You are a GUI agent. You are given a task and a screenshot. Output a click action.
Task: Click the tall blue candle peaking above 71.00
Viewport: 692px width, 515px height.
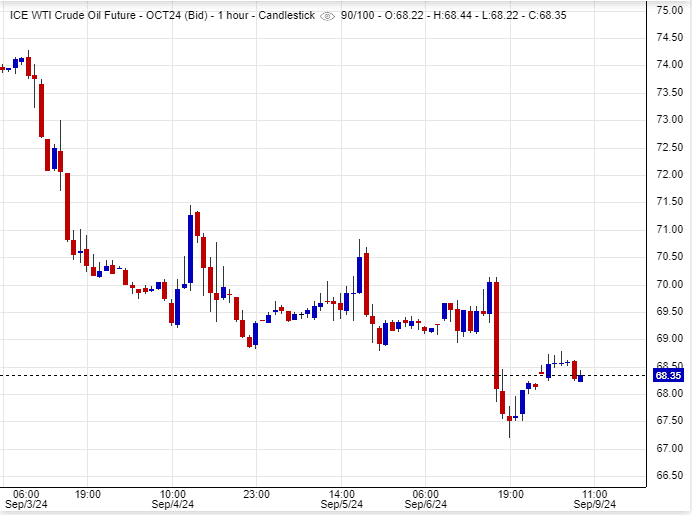point(190,250)
